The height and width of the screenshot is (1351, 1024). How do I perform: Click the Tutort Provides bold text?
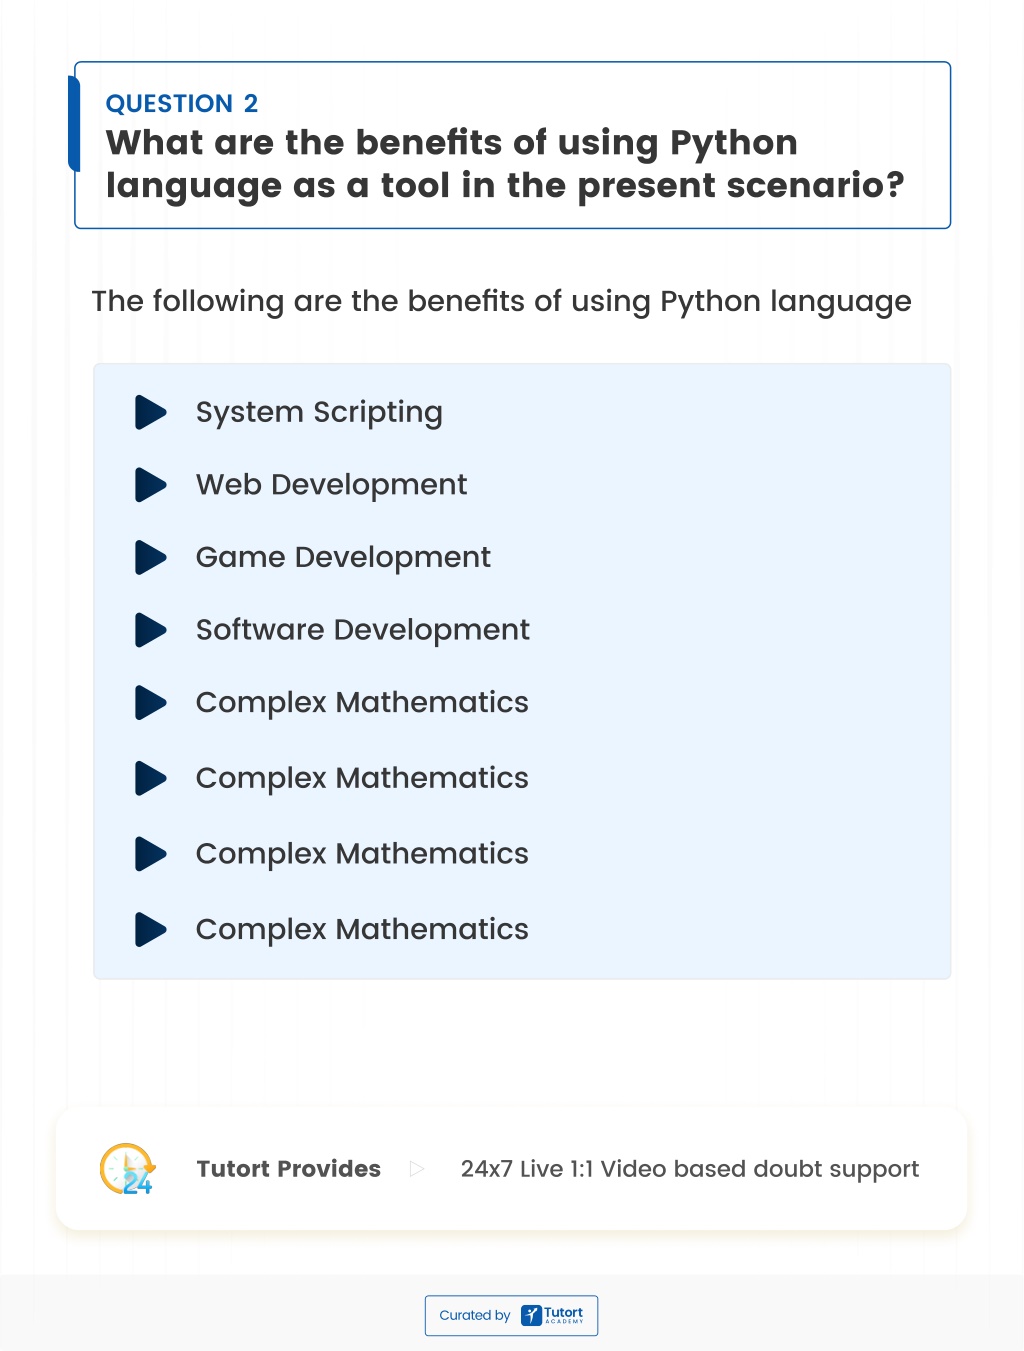pyautogui.click(x=289, y=1169)
